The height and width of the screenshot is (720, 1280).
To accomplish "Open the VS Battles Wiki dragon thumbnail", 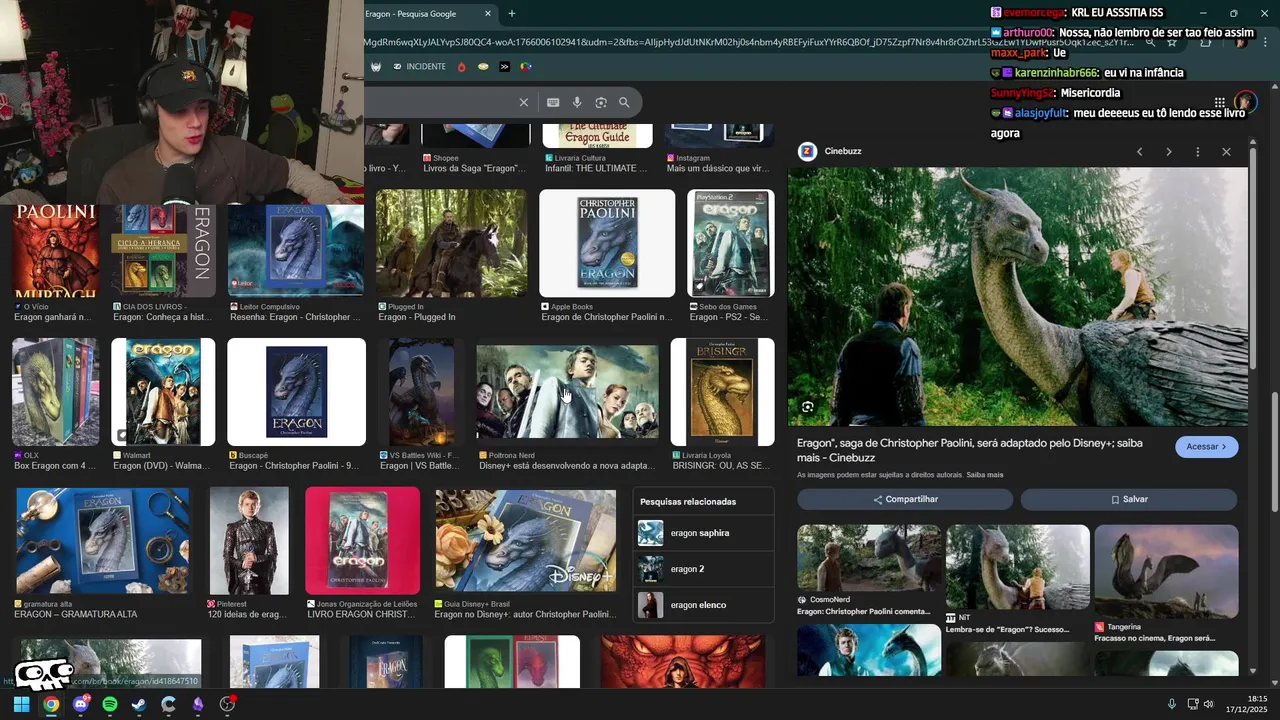I will pos(421,392).
